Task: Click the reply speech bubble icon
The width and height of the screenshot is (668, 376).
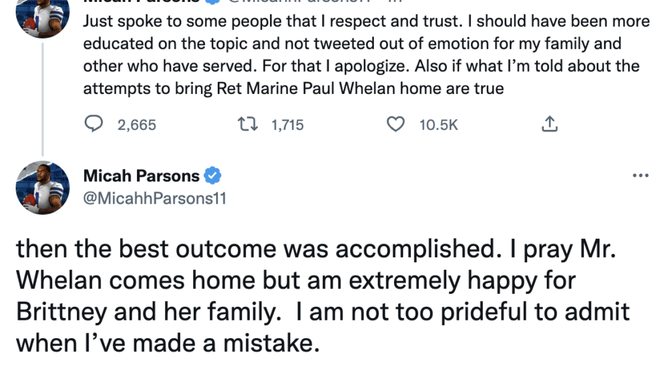Action: click(94, 124)
